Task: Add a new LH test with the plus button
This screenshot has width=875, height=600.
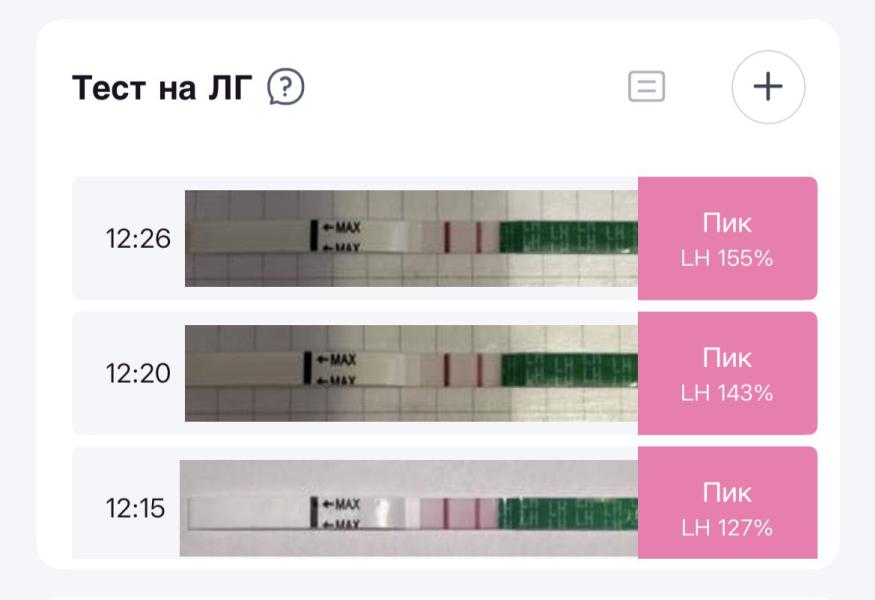Action: (768, 87)
